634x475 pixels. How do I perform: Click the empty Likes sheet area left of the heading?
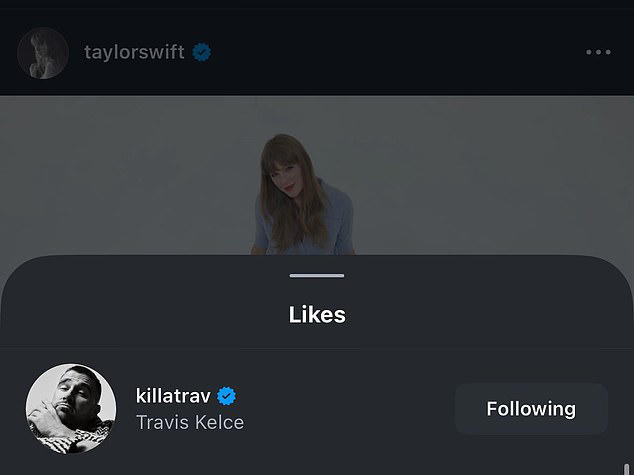pos(120,314)
